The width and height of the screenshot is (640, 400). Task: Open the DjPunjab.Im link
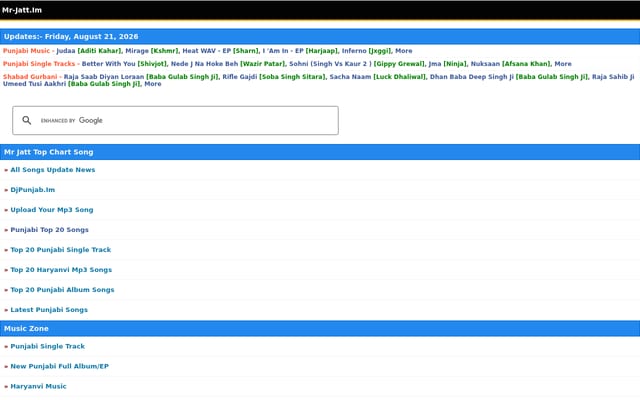point(33,190)
